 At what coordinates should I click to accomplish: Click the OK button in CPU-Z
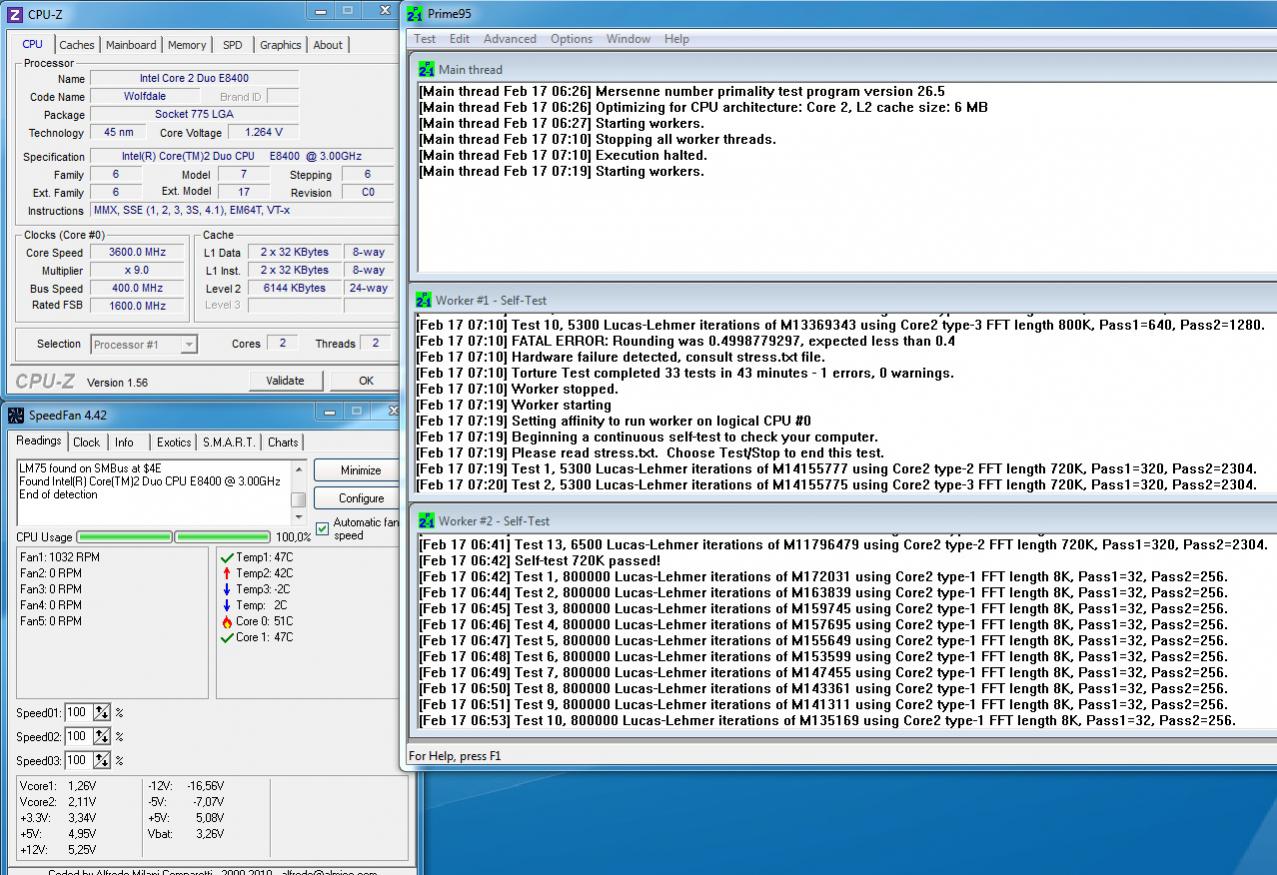pos(365,380)
